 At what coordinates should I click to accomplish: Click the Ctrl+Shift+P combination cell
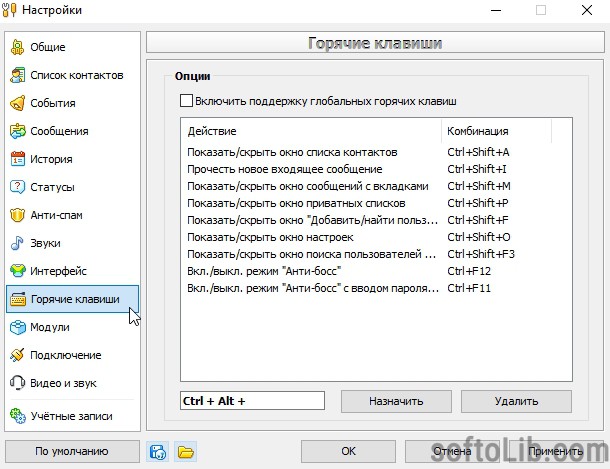pos(478,203)
